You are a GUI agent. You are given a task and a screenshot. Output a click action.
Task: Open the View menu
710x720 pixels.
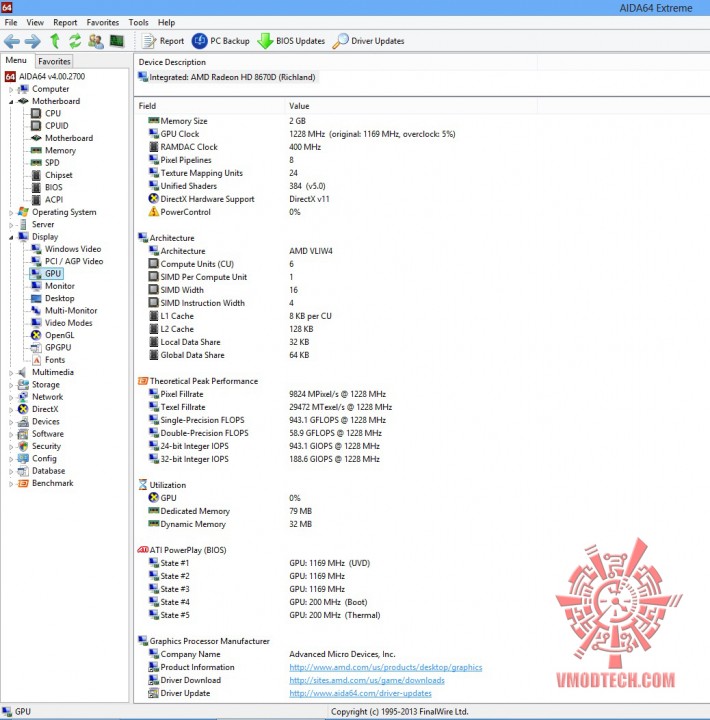click(35, 22)
